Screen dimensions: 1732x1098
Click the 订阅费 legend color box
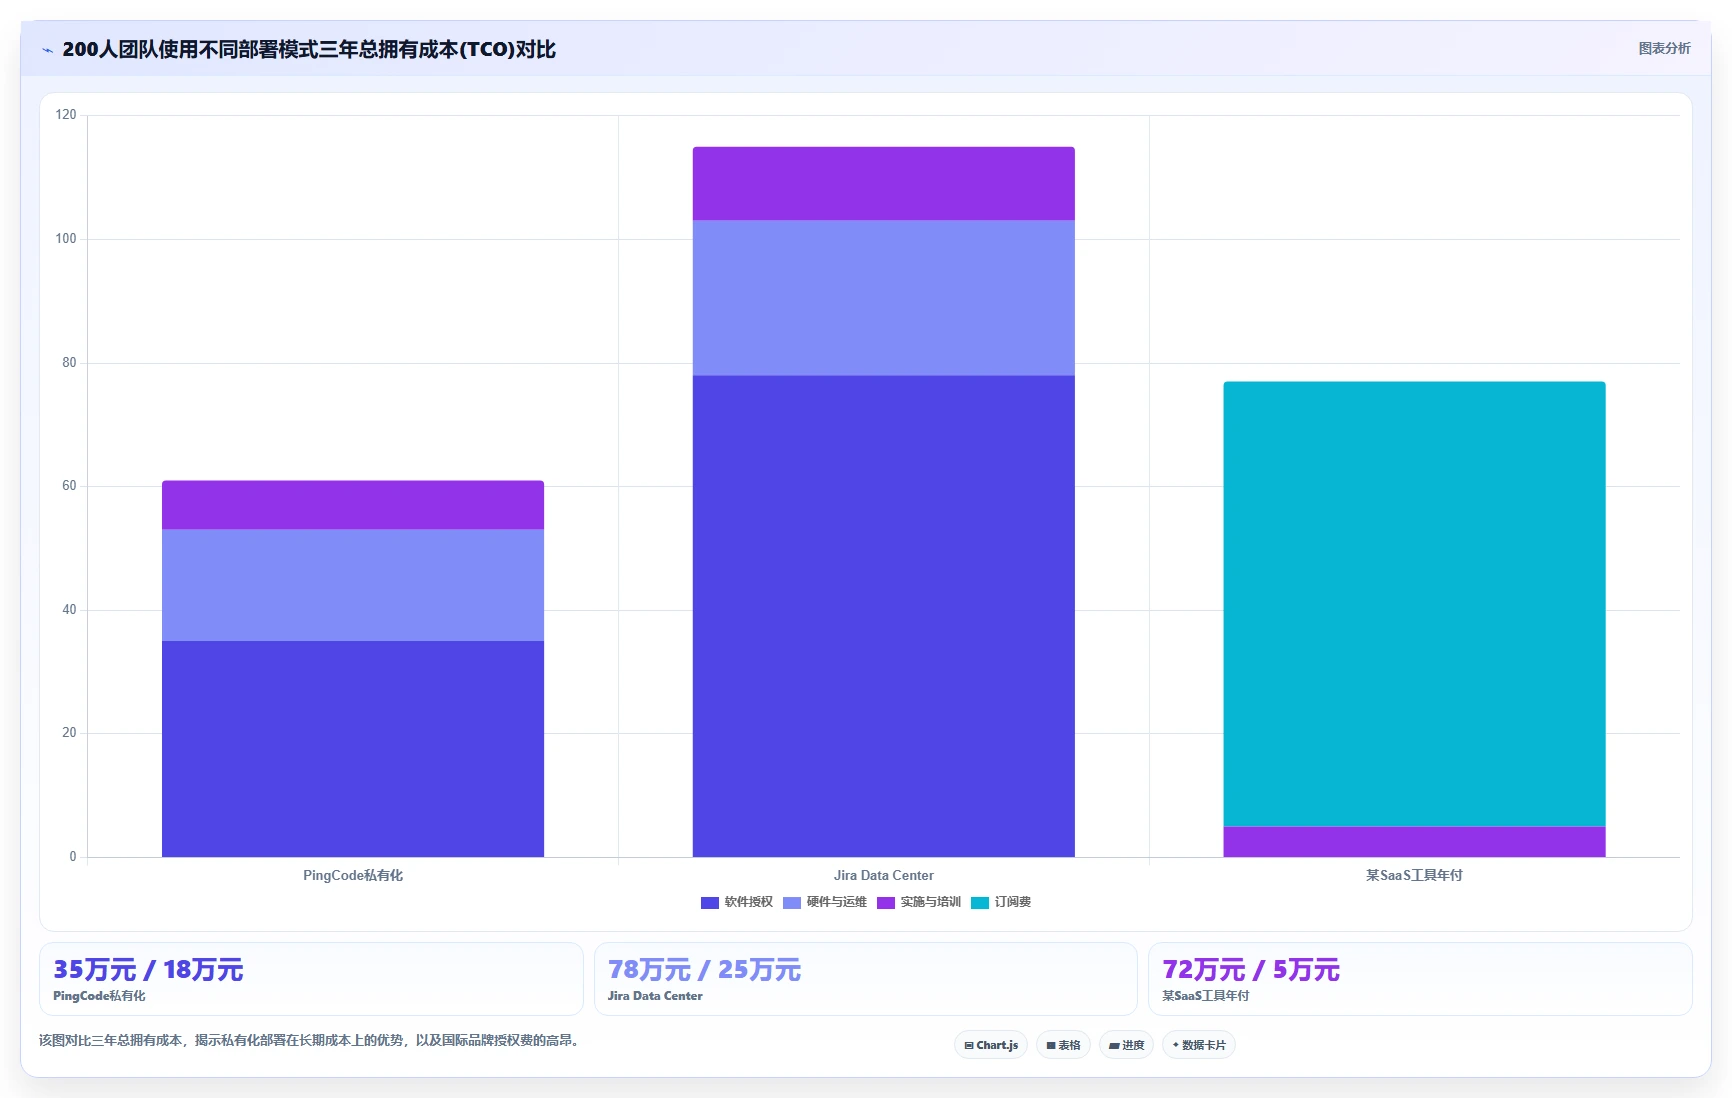coord(980,903)
